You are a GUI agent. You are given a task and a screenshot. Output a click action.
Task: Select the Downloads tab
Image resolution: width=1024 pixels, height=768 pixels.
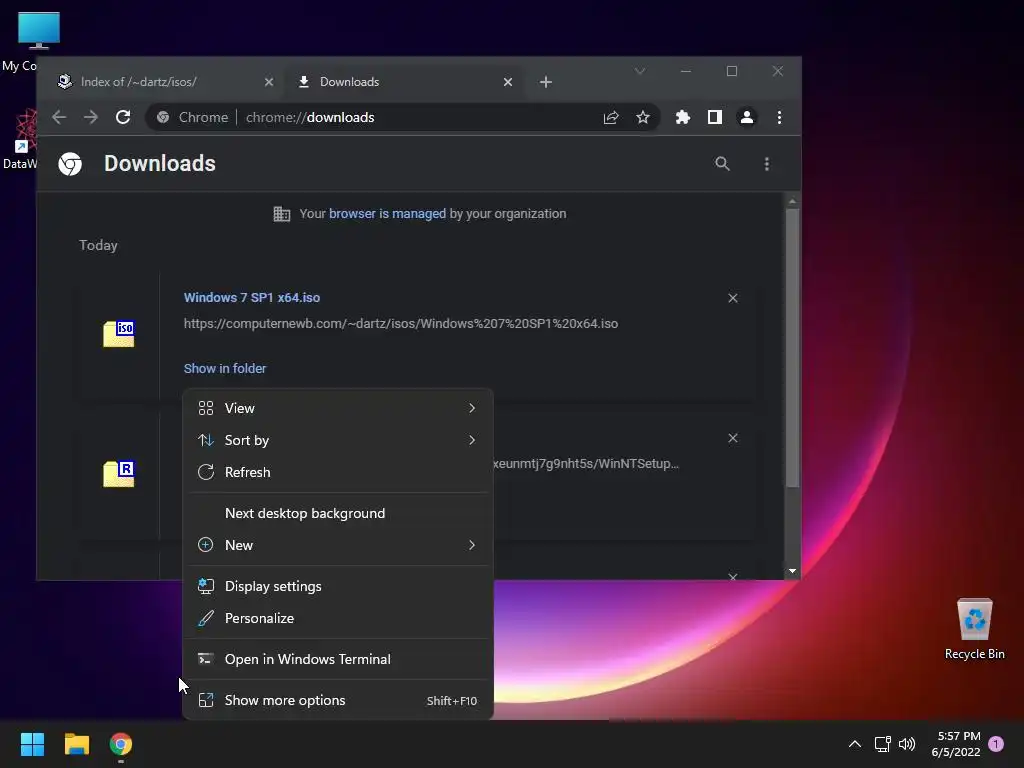[x=404, y=82]
